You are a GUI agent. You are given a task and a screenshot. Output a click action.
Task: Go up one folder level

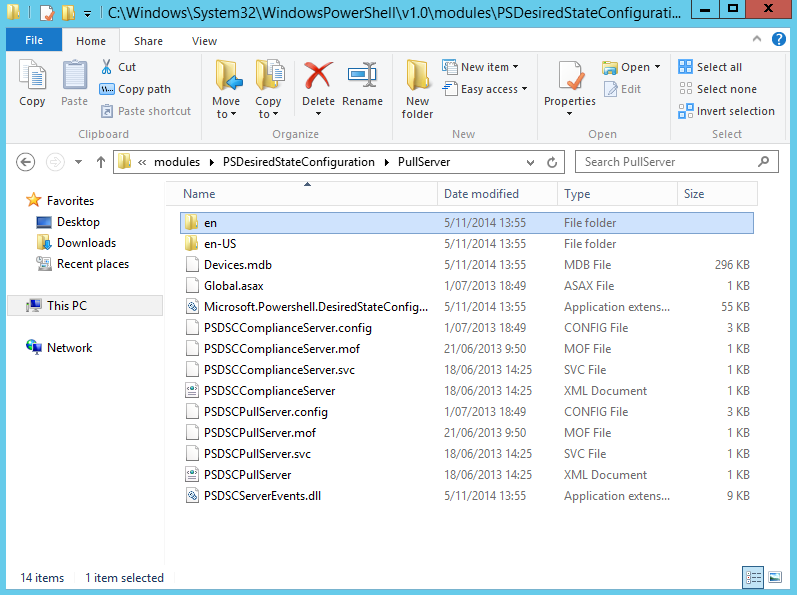[101, 162]
